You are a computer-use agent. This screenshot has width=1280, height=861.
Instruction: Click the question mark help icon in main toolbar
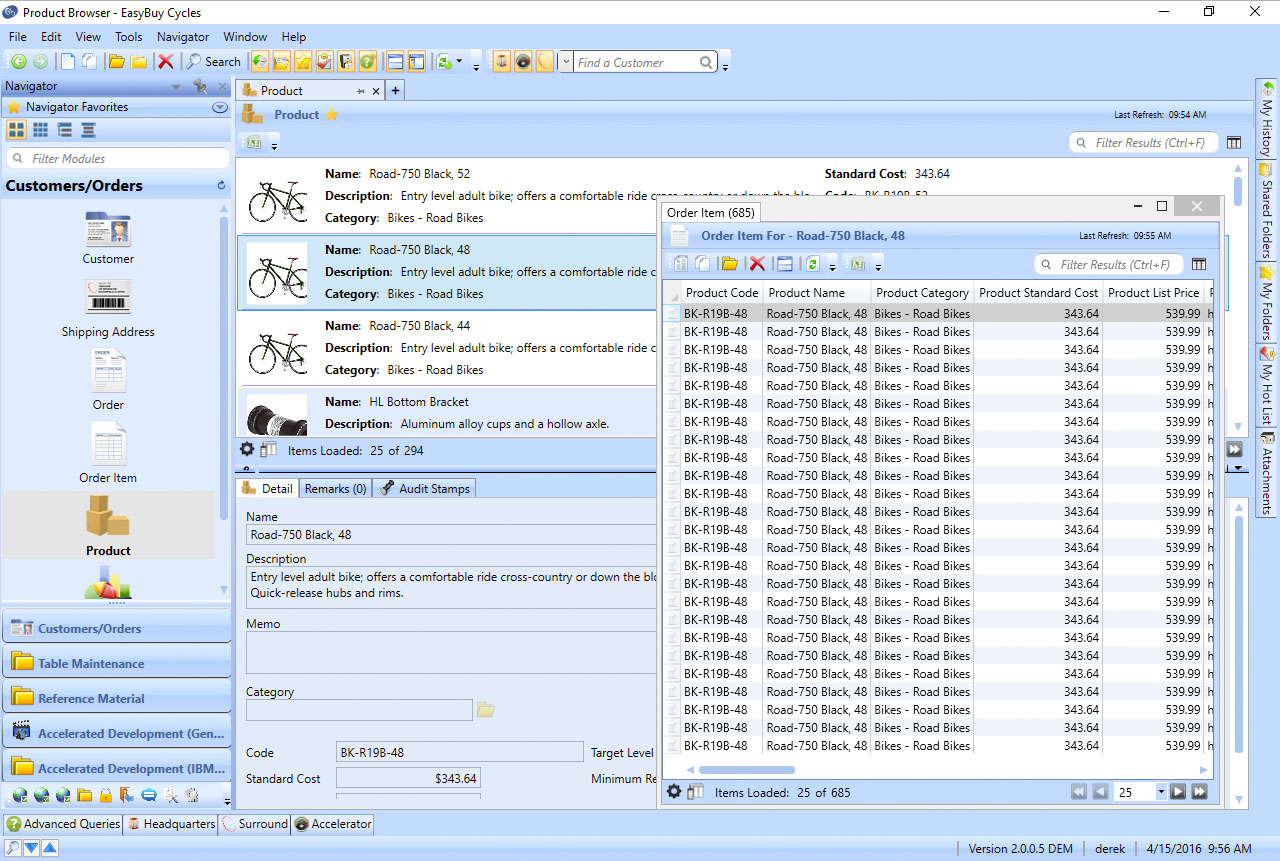367,62
